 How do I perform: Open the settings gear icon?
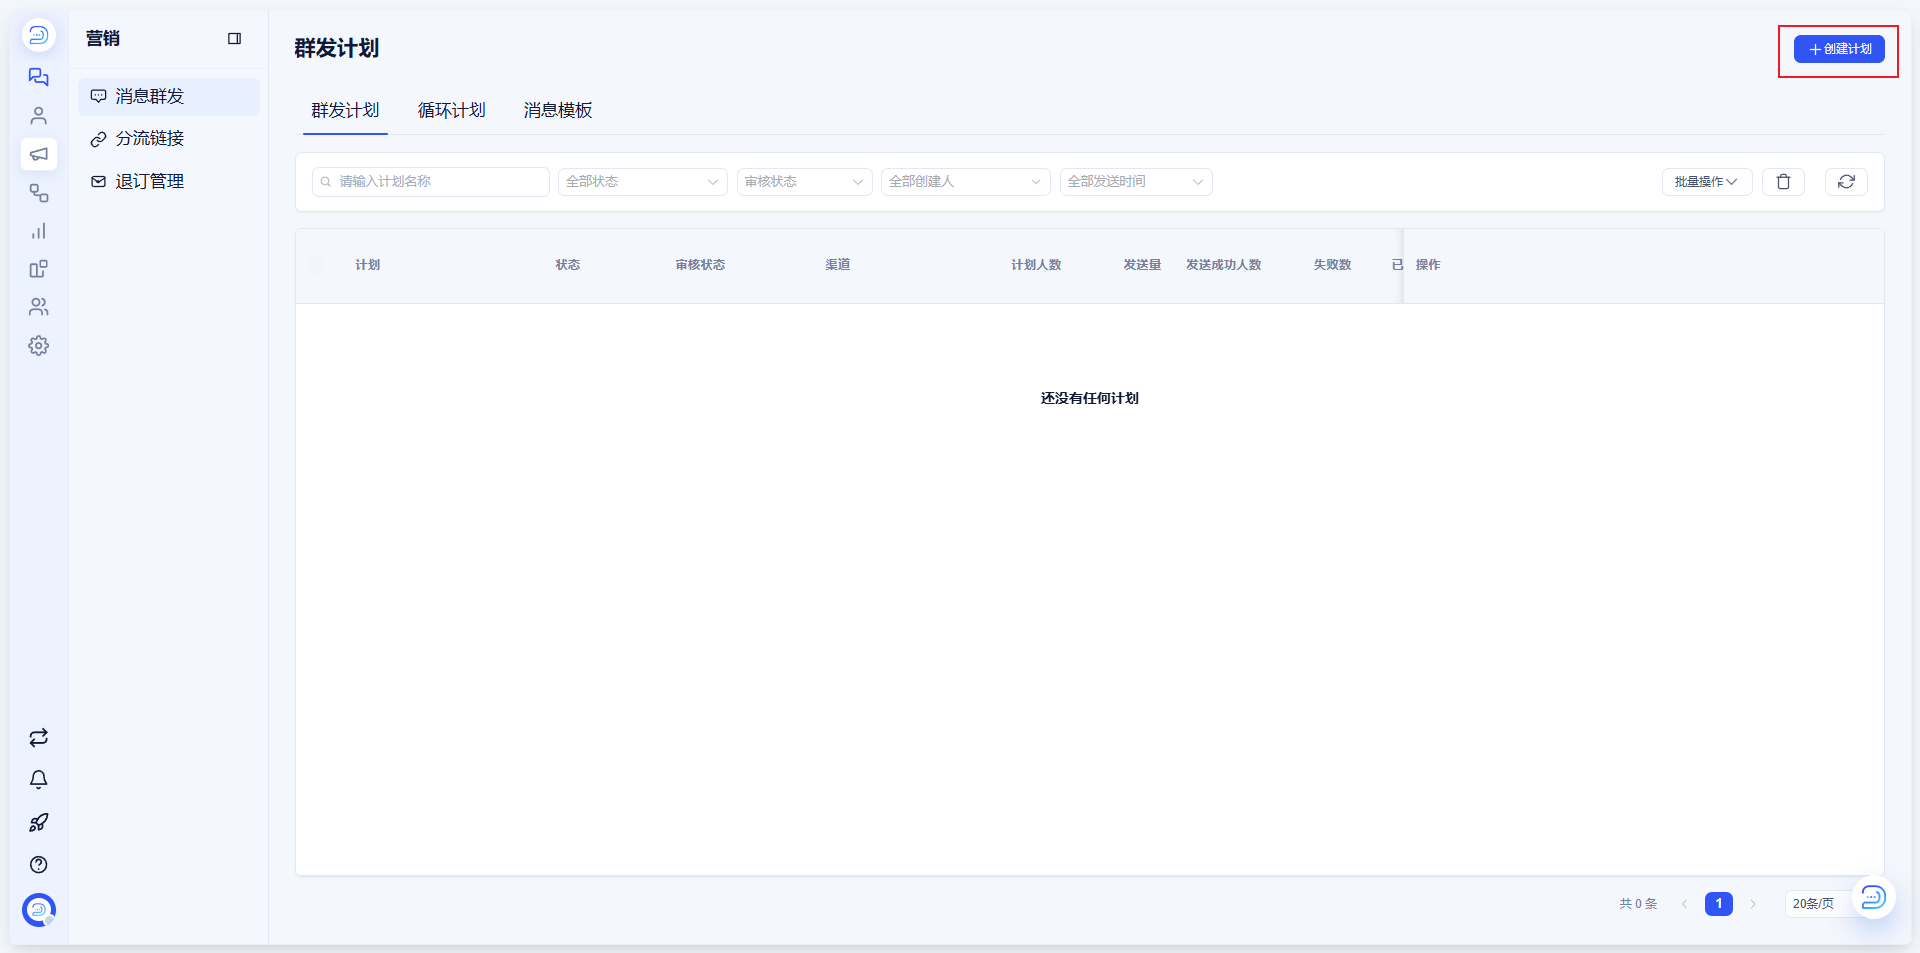tap(39, 346)
